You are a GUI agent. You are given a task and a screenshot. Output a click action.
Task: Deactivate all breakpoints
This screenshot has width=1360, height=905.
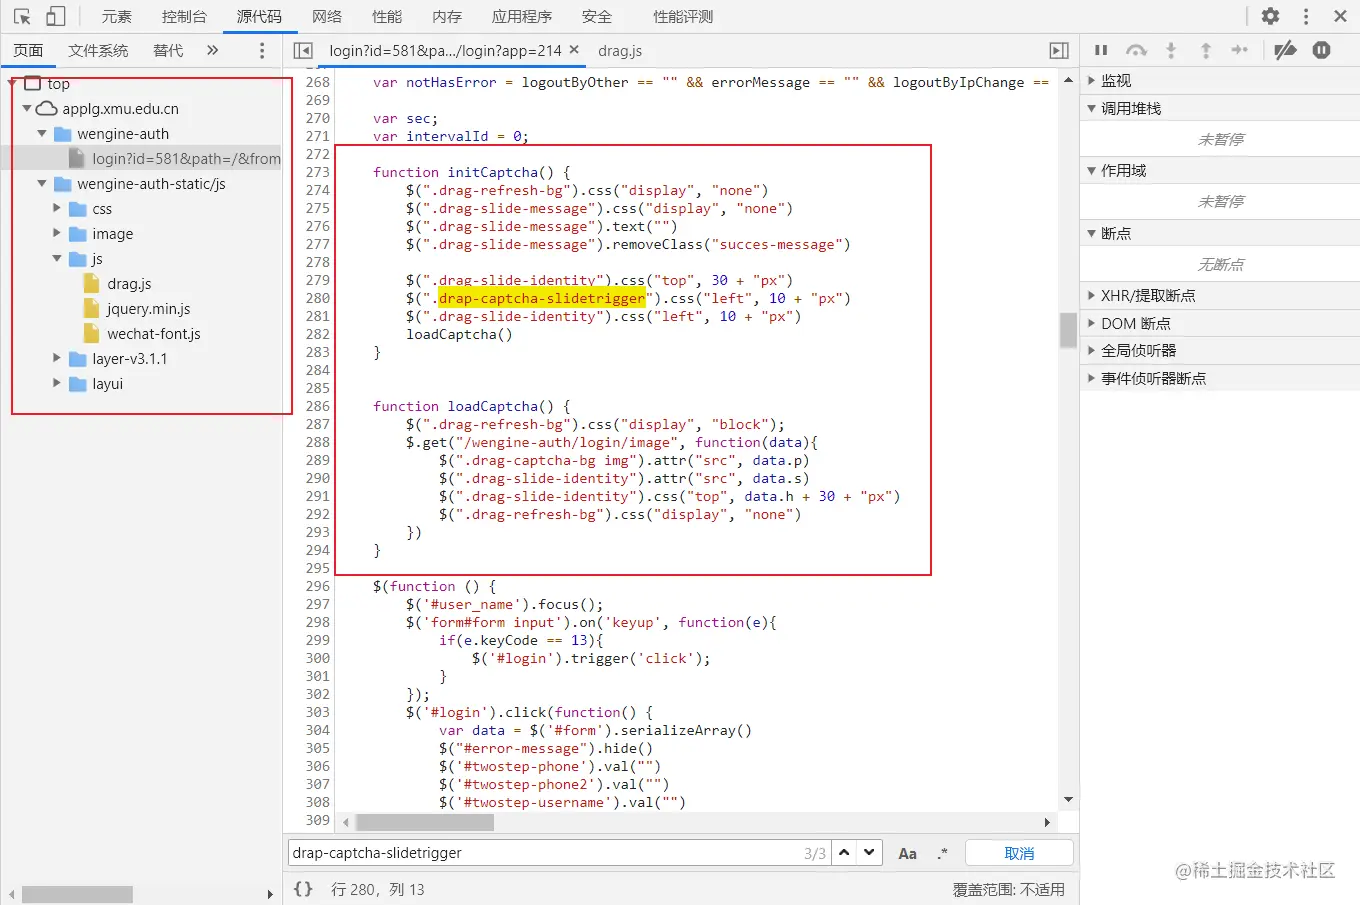(x=1286, y=50)
